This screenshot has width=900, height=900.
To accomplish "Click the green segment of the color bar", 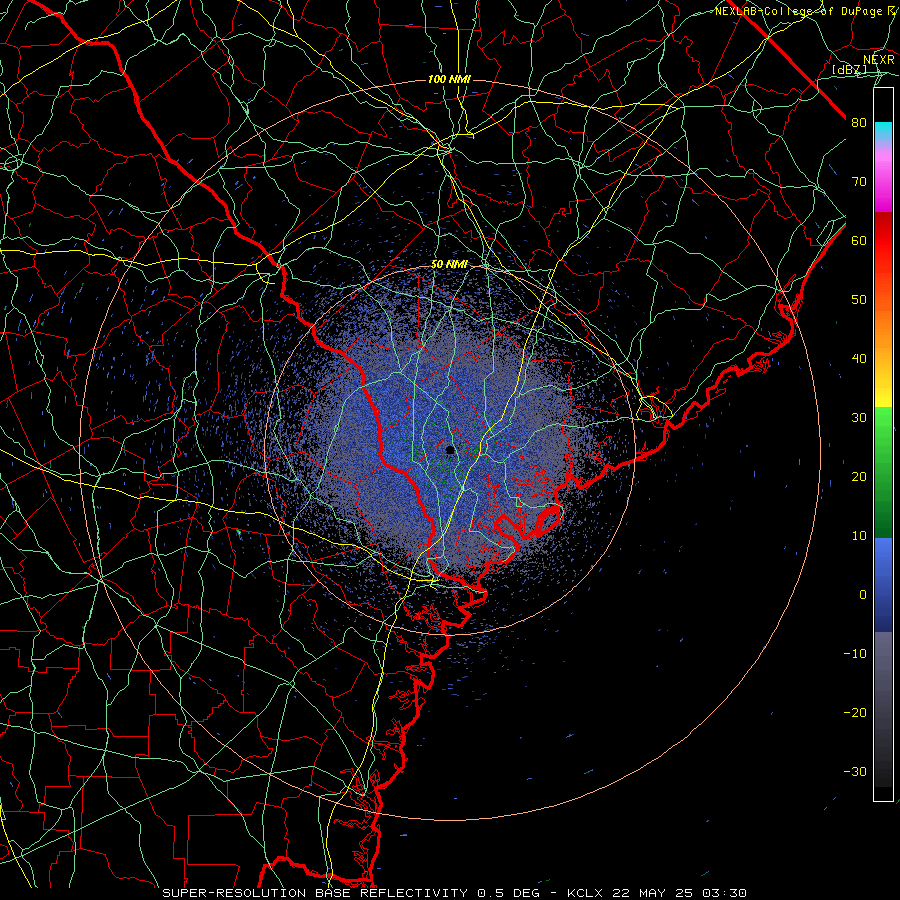I will [883, 472].
